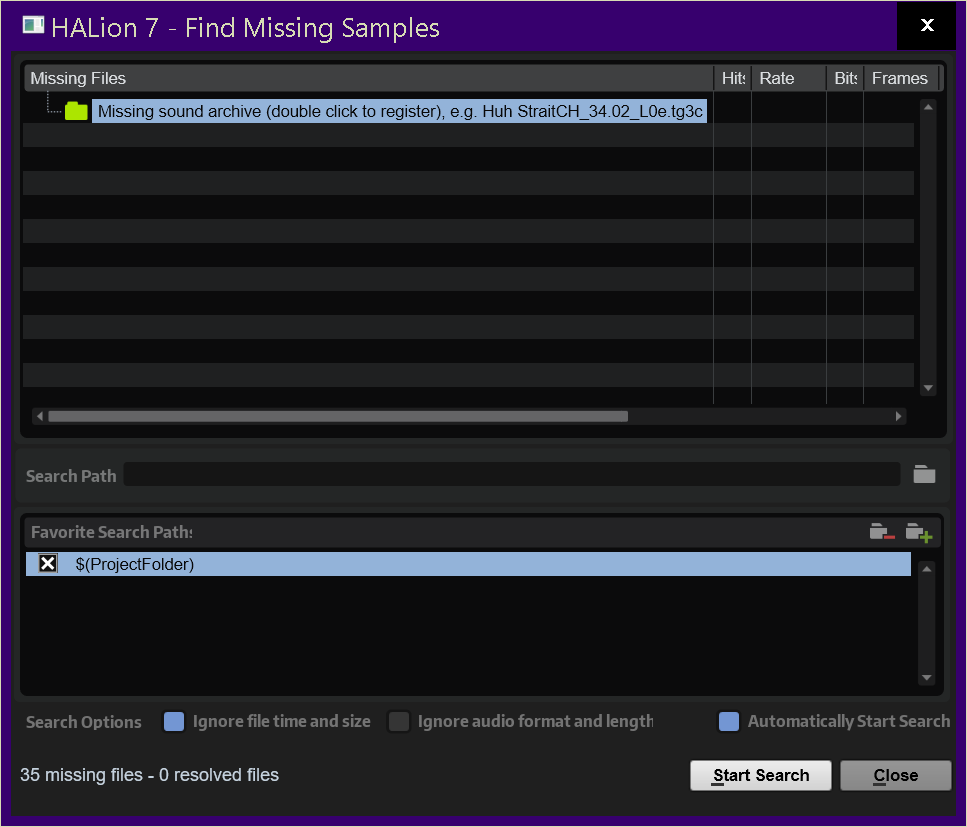Click the Start Search button
The height and width of the screenshot is (827, 967).
[760, 775]
